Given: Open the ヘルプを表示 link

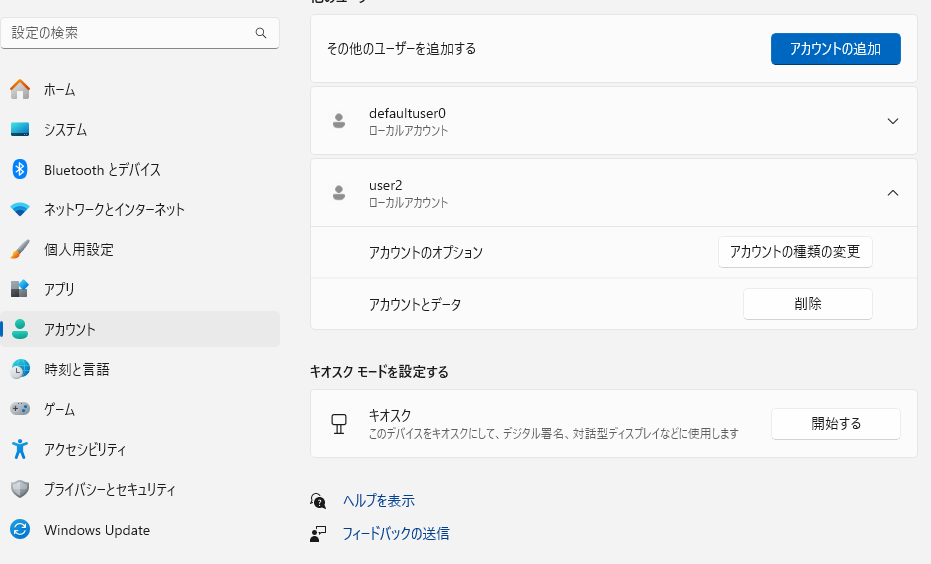Looking at the screenshot, I should pyautogui.click(x=378, y=501).
